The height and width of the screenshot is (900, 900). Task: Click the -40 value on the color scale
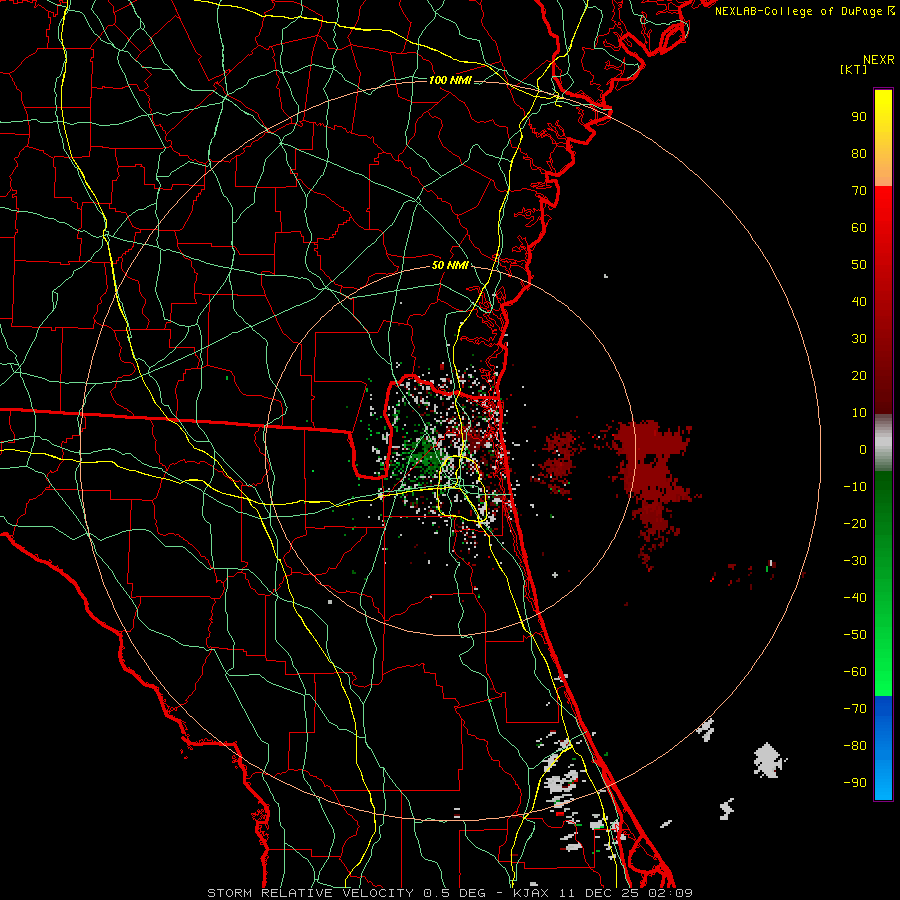[x=855, y=598]
